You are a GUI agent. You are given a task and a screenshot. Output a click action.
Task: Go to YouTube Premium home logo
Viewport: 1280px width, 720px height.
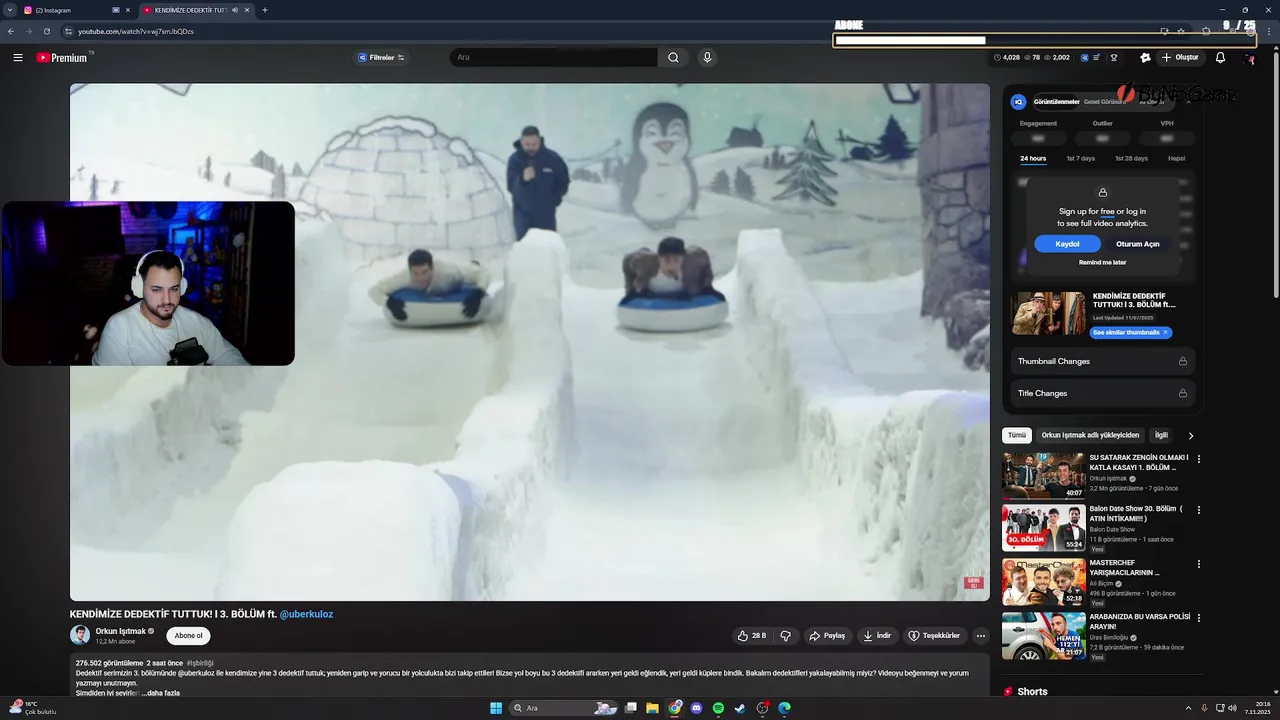point(64,58)
